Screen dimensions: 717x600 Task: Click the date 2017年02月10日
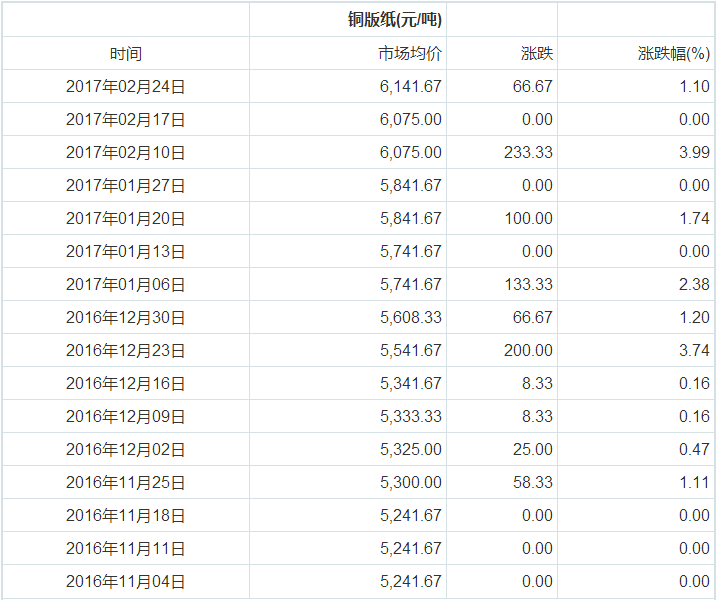click(126, 153)
